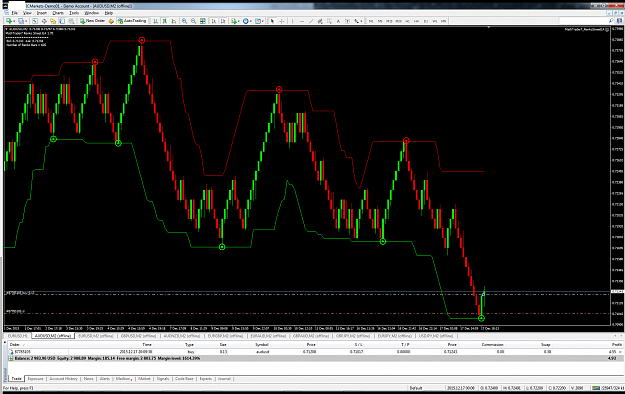Open the Indicators list icon

pos(234,21)
